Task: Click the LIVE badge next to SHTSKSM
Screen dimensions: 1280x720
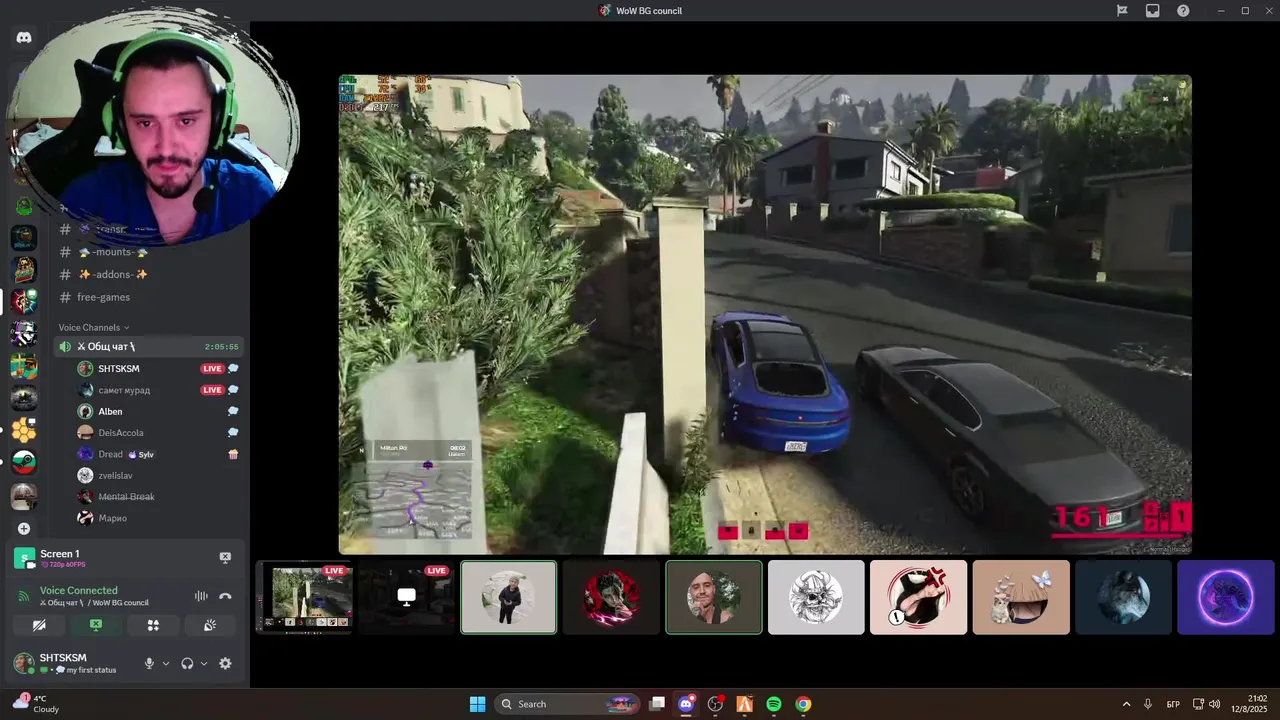Action: (x=212, y=369)
